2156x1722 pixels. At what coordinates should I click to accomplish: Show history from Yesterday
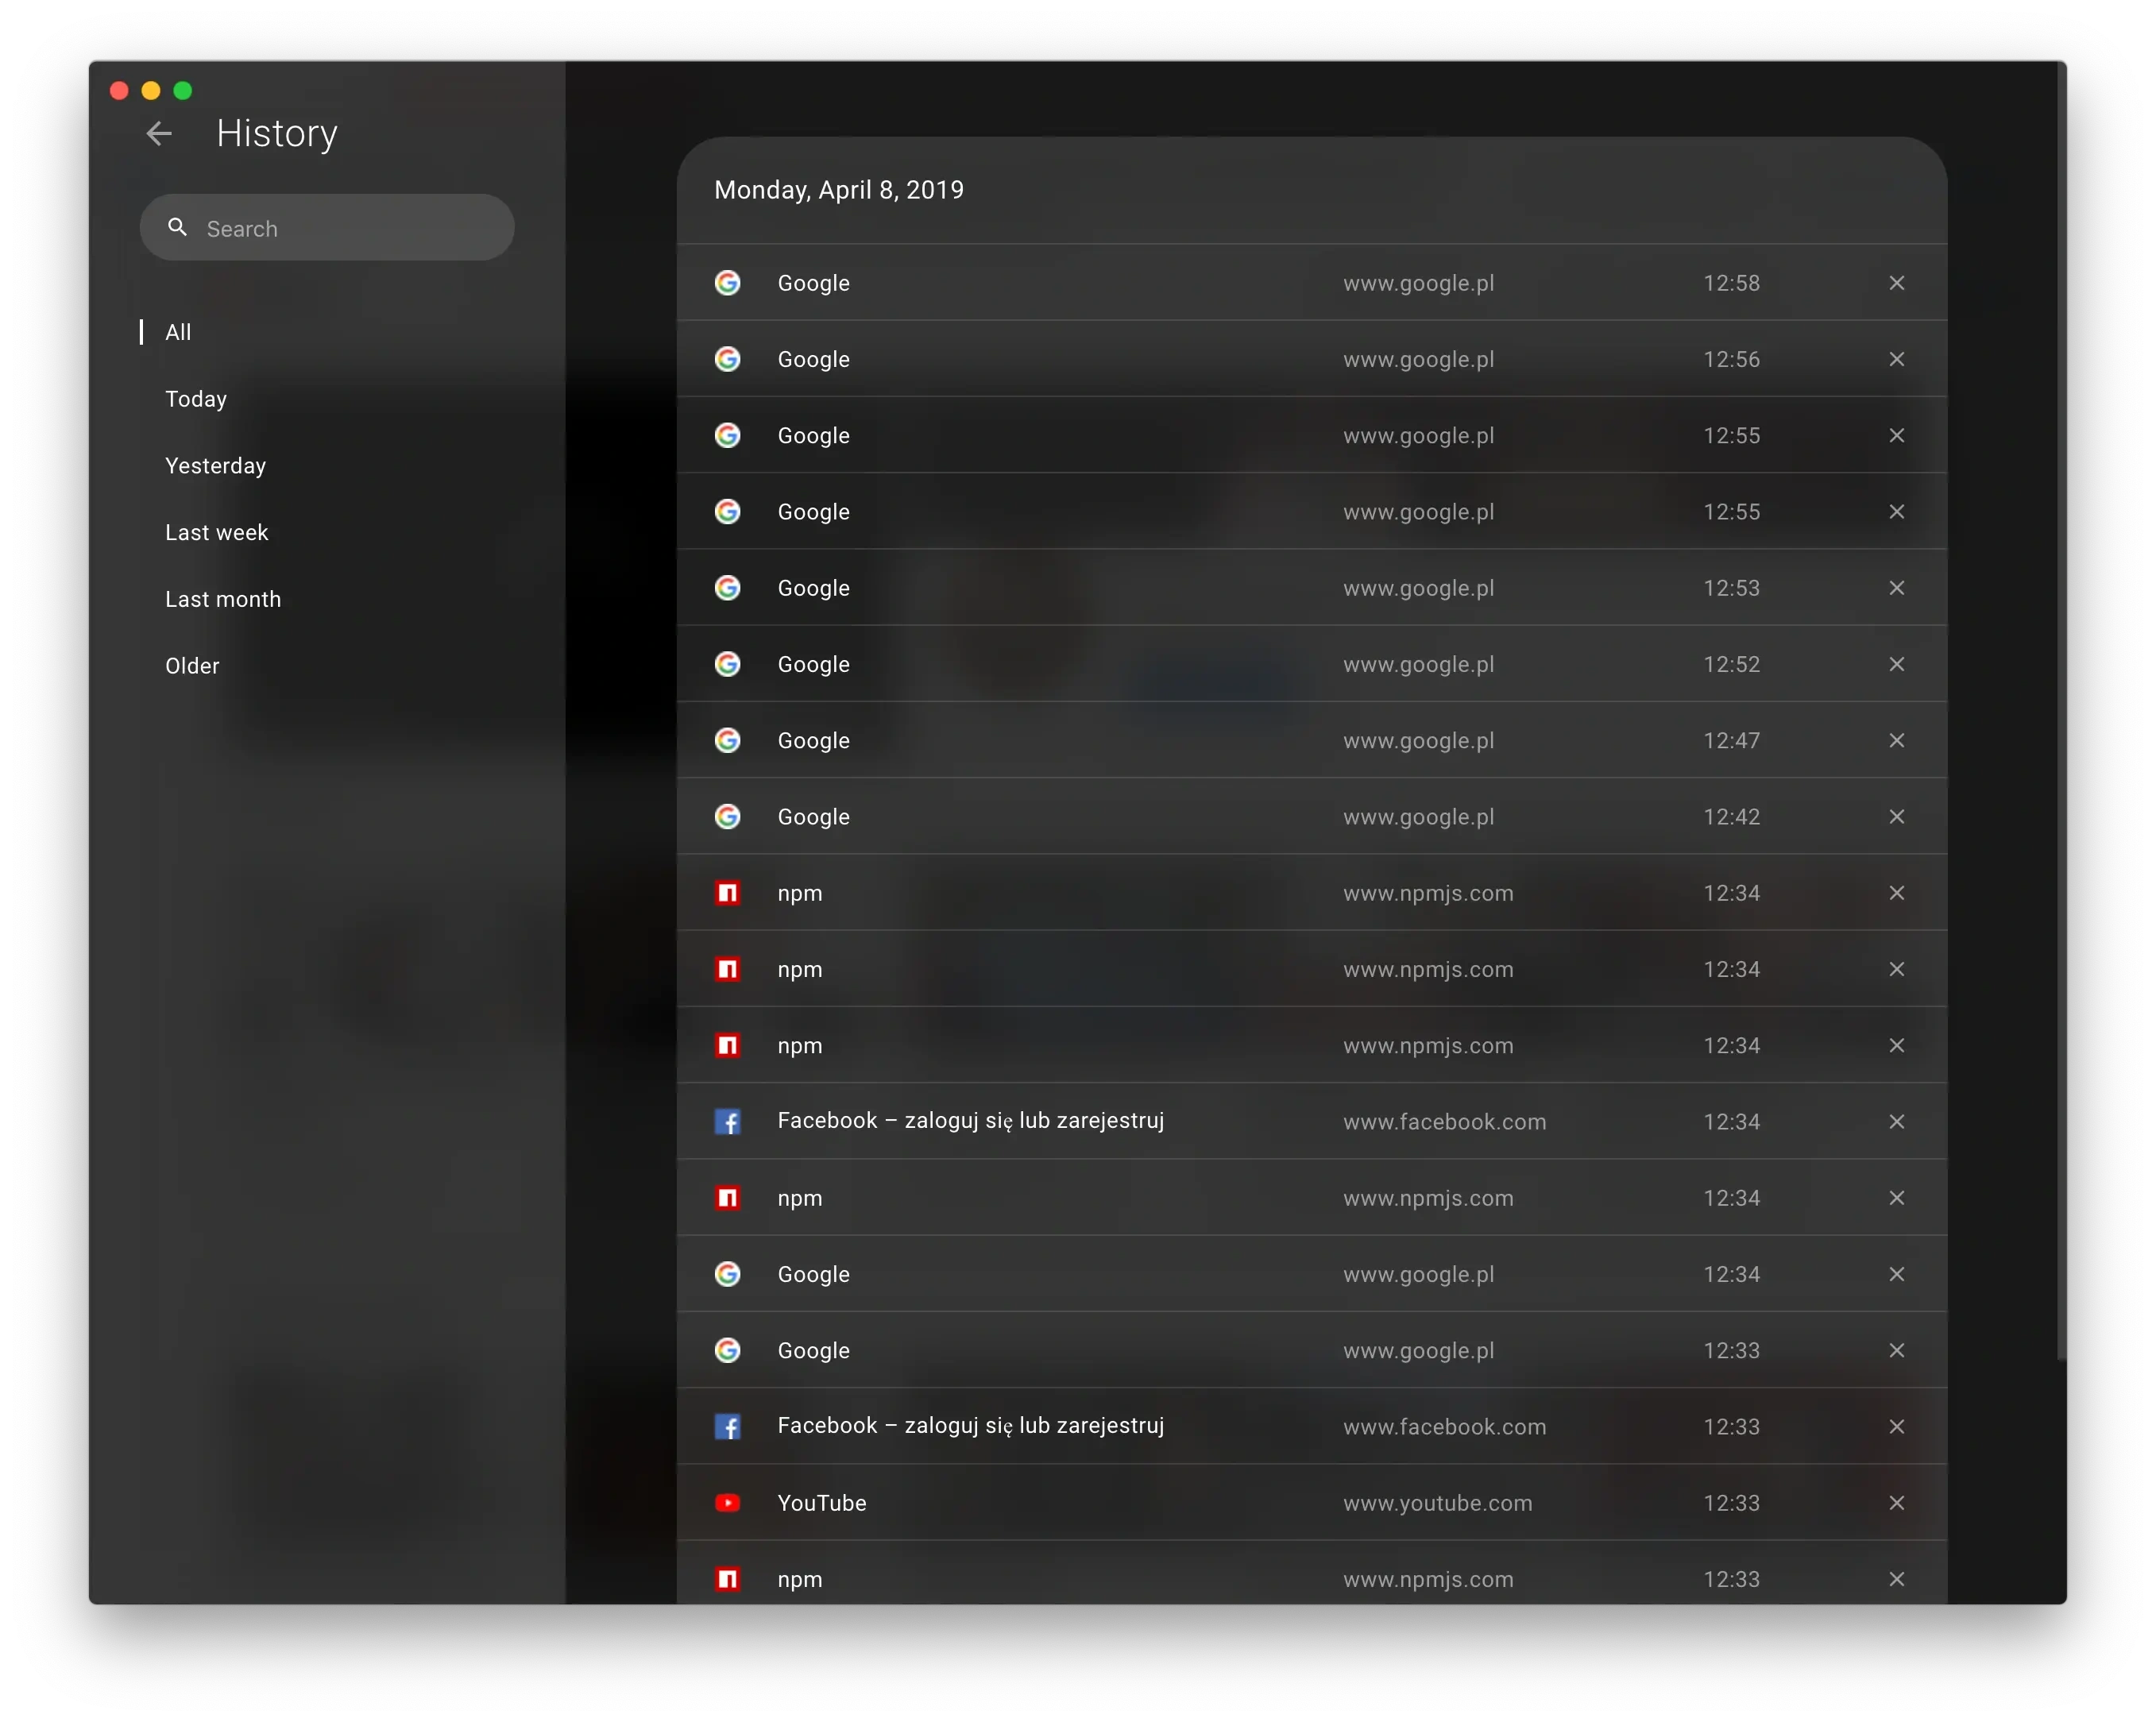[x=216, y=466]
